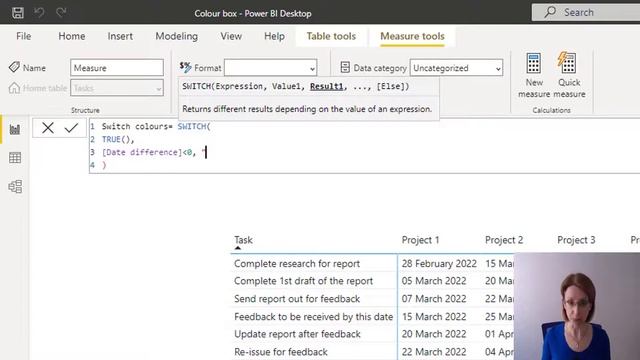The height and width of the screenshot is (360, 640).
Task: Sort by the Task column arrow
Action: click(238, 248)
